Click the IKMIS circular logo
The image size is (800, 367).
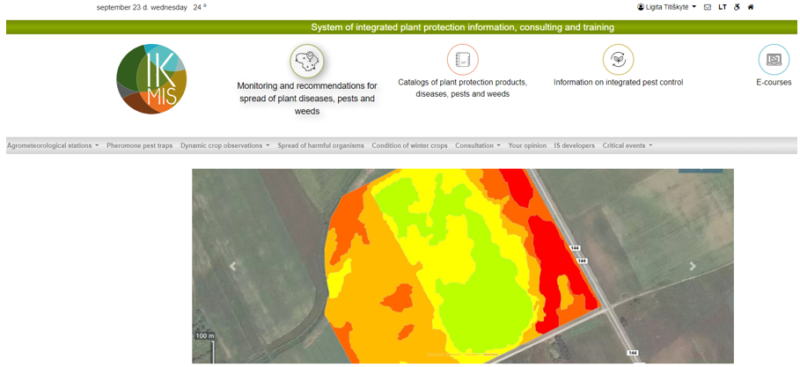pyautogui.click(x=152, y=79)
